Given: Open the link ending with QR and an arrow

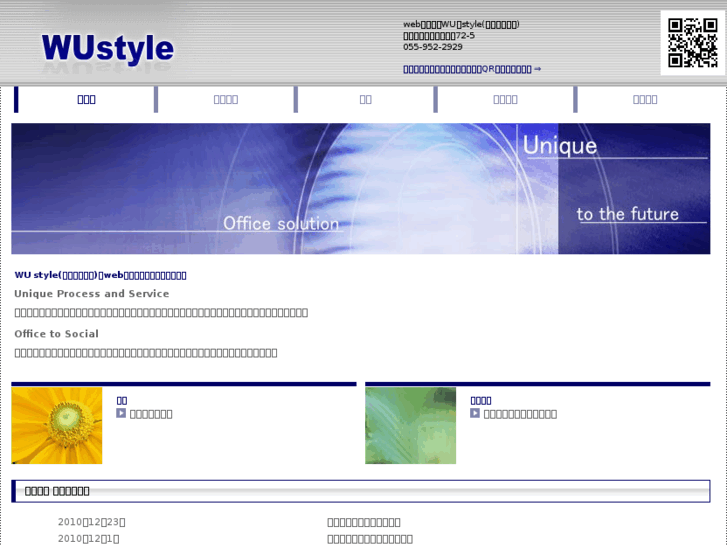Looking at the screenshot, I should pos(472,69).
